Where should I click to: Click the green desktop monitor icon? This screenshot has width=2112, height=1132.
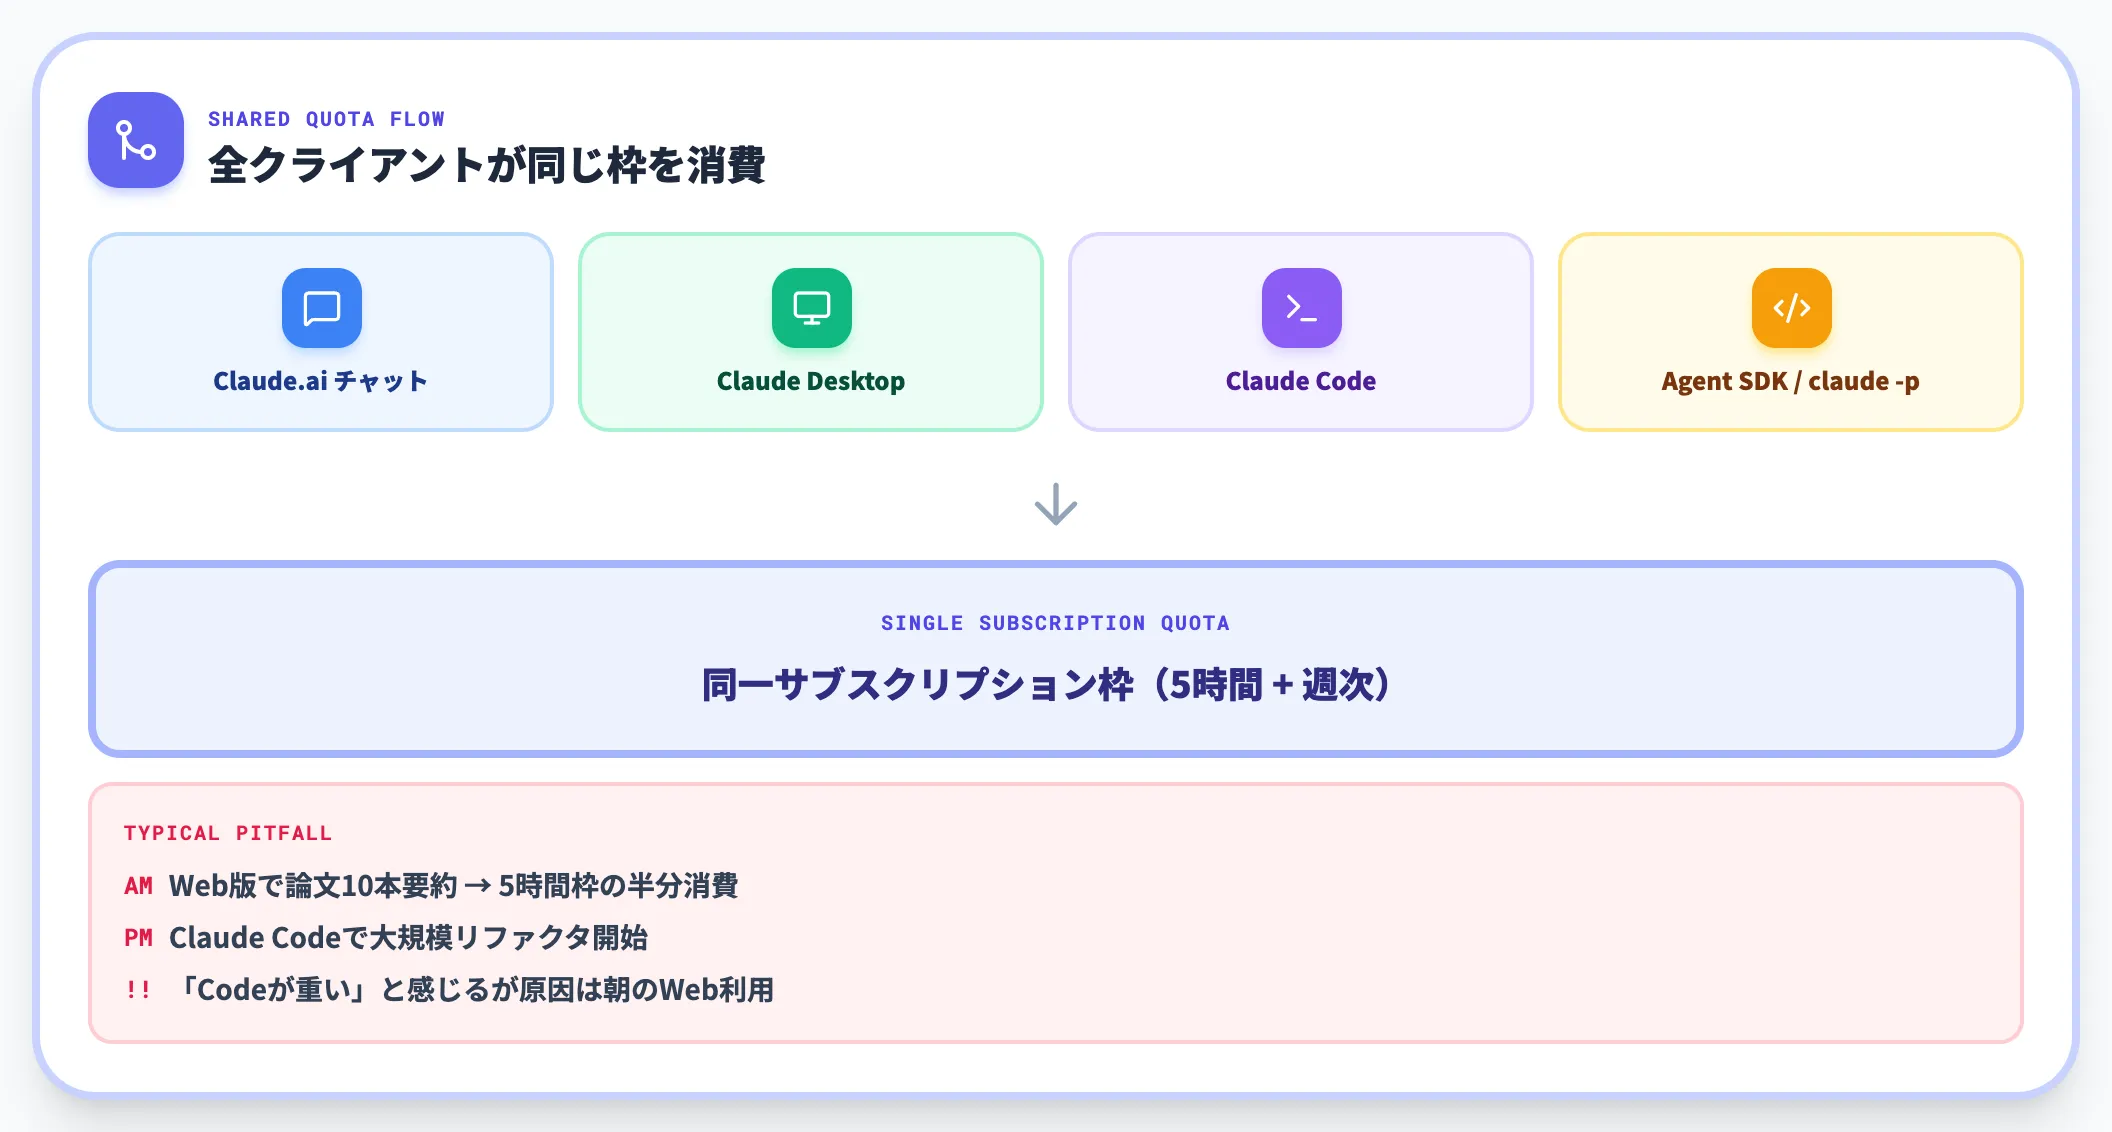click(x=811, y=308)
